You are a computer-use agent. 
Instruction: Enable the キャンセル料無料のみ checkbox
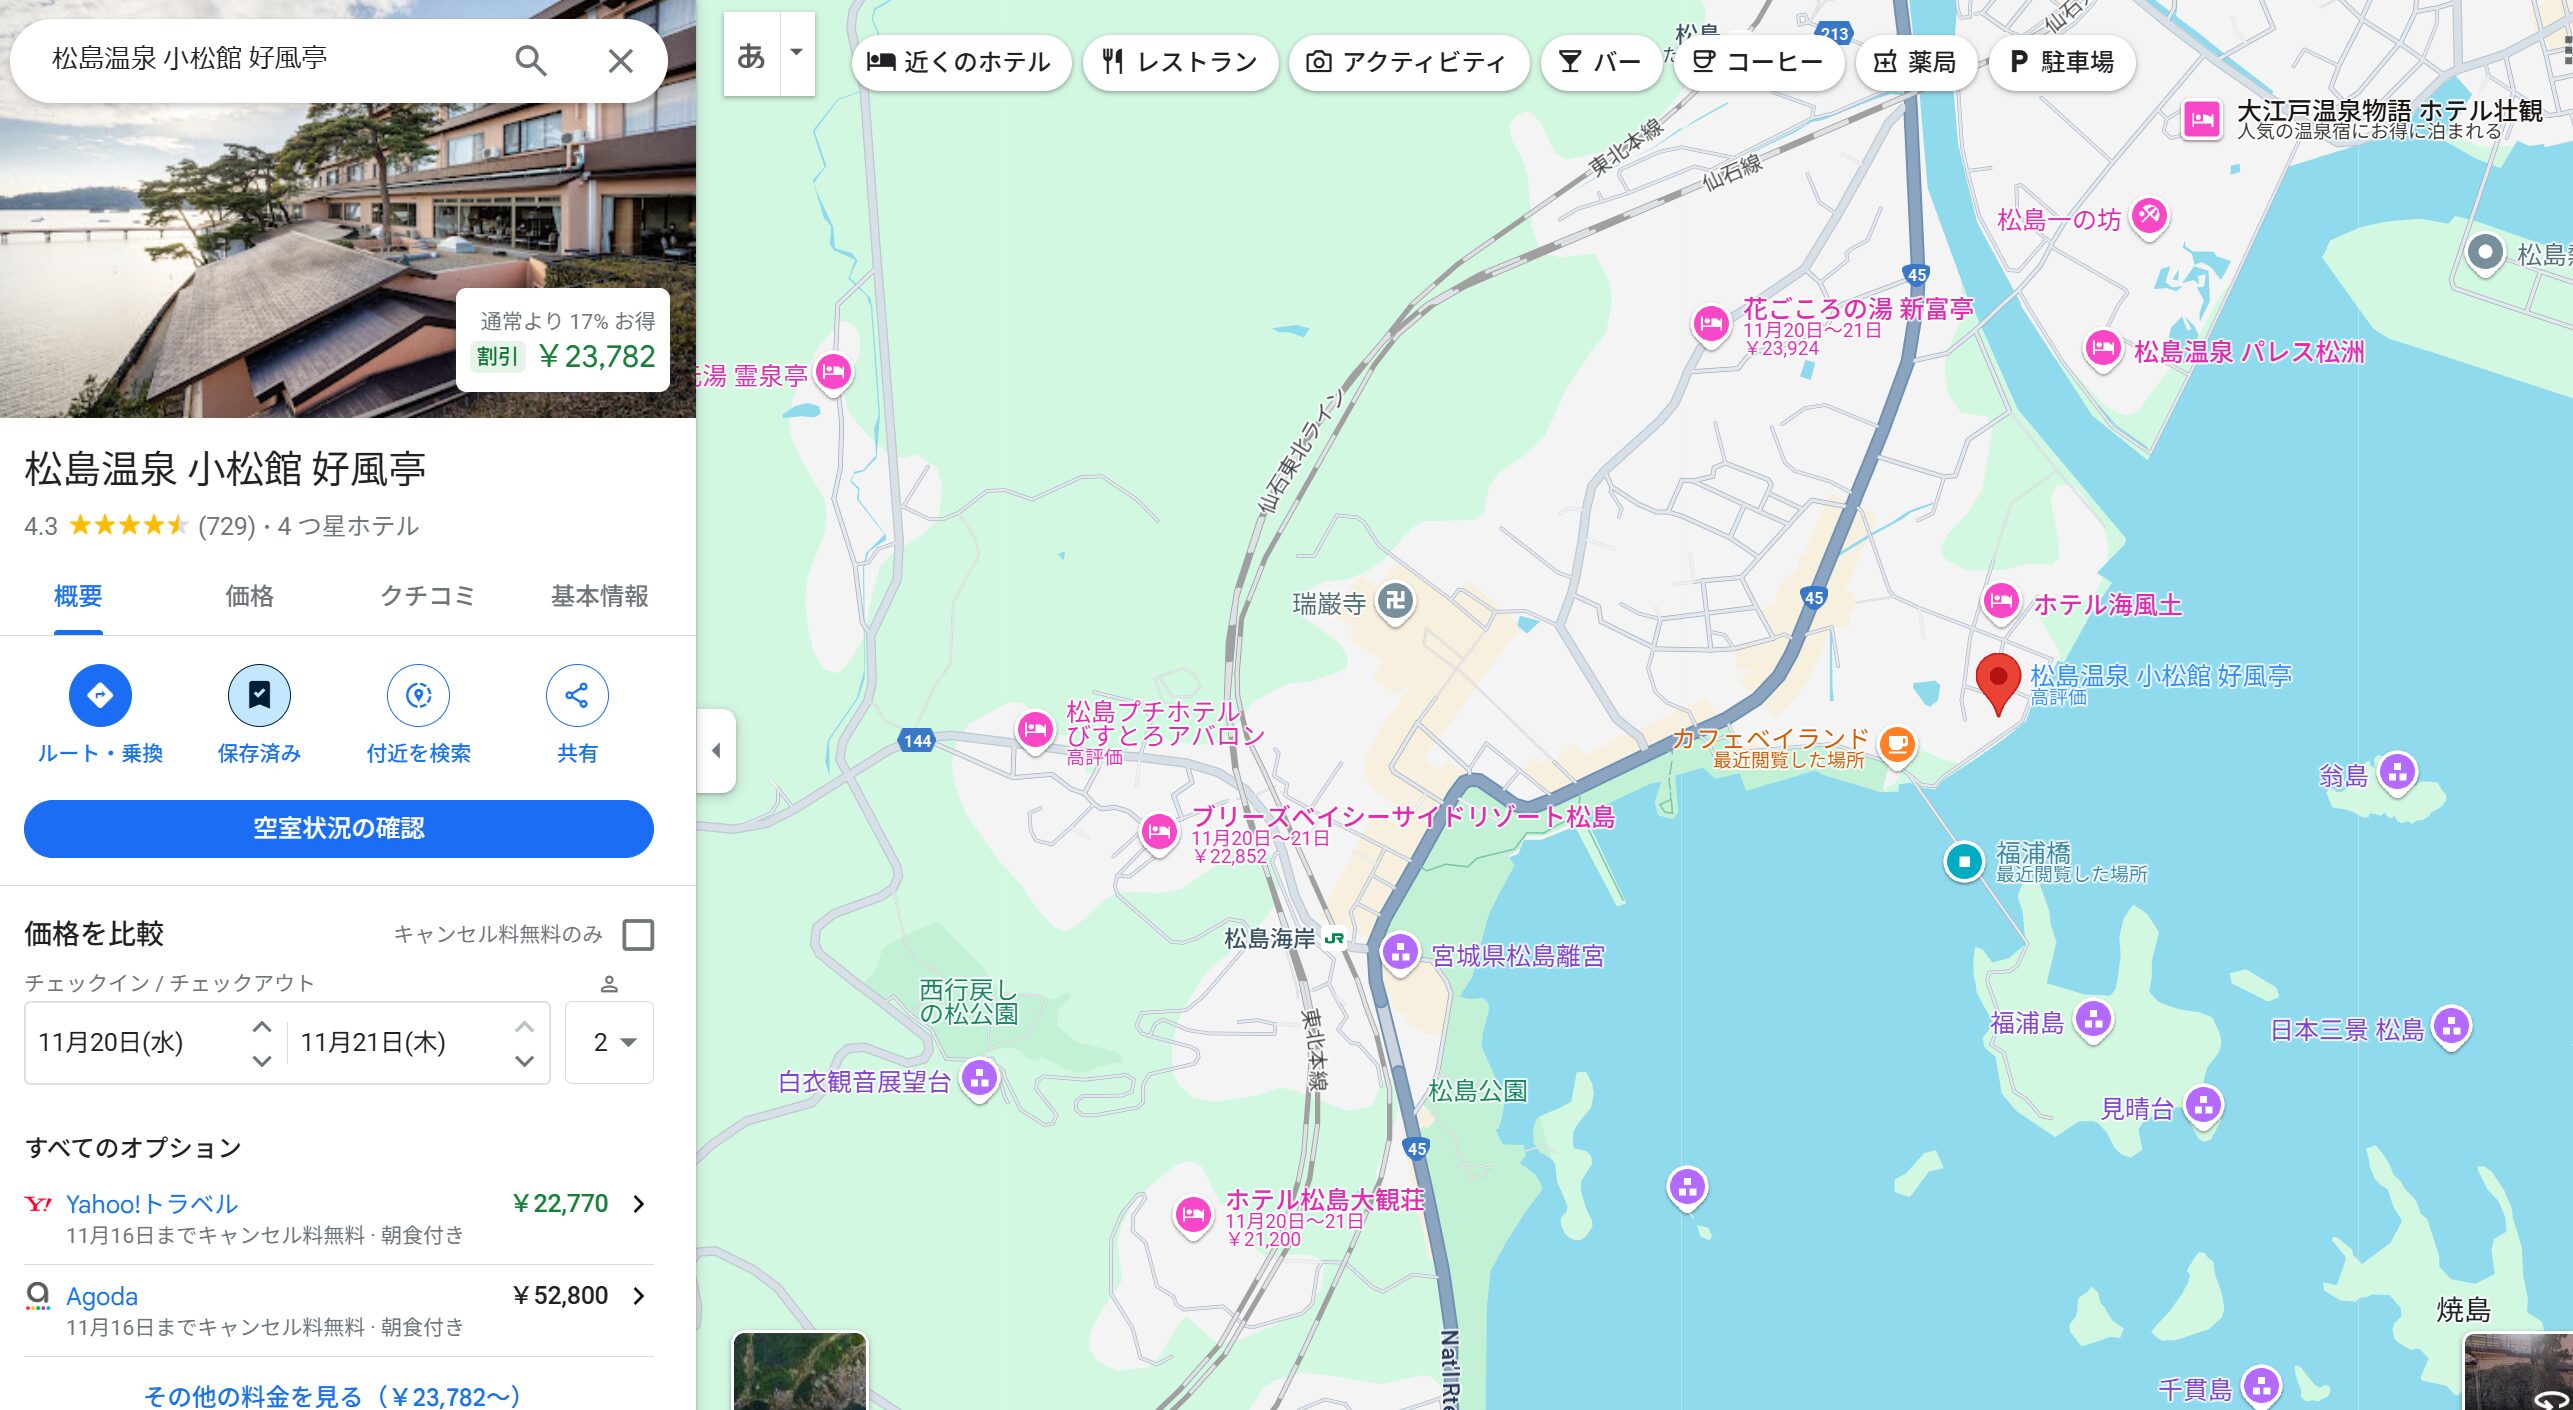(x=638, y=935)
